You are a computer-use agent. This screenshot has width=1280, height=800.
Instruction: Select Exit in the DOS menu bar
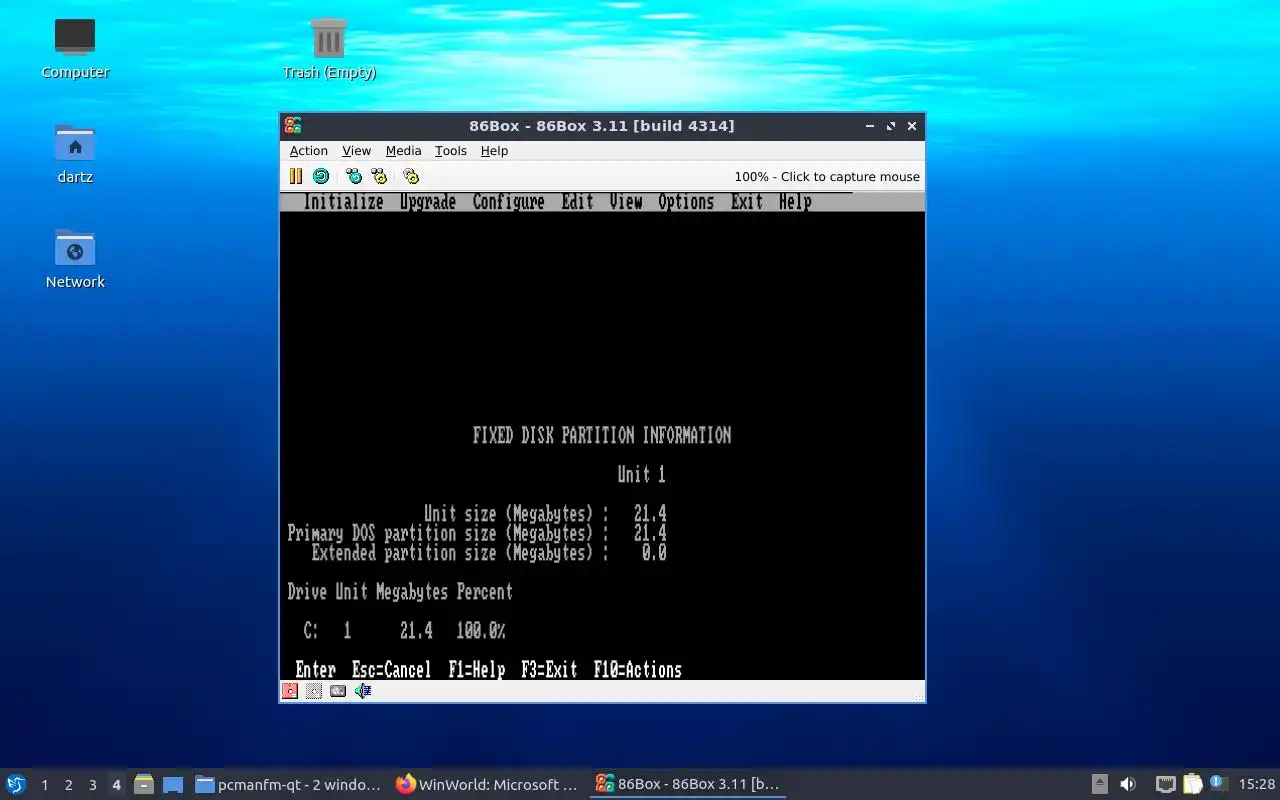(x=746, y=202)
